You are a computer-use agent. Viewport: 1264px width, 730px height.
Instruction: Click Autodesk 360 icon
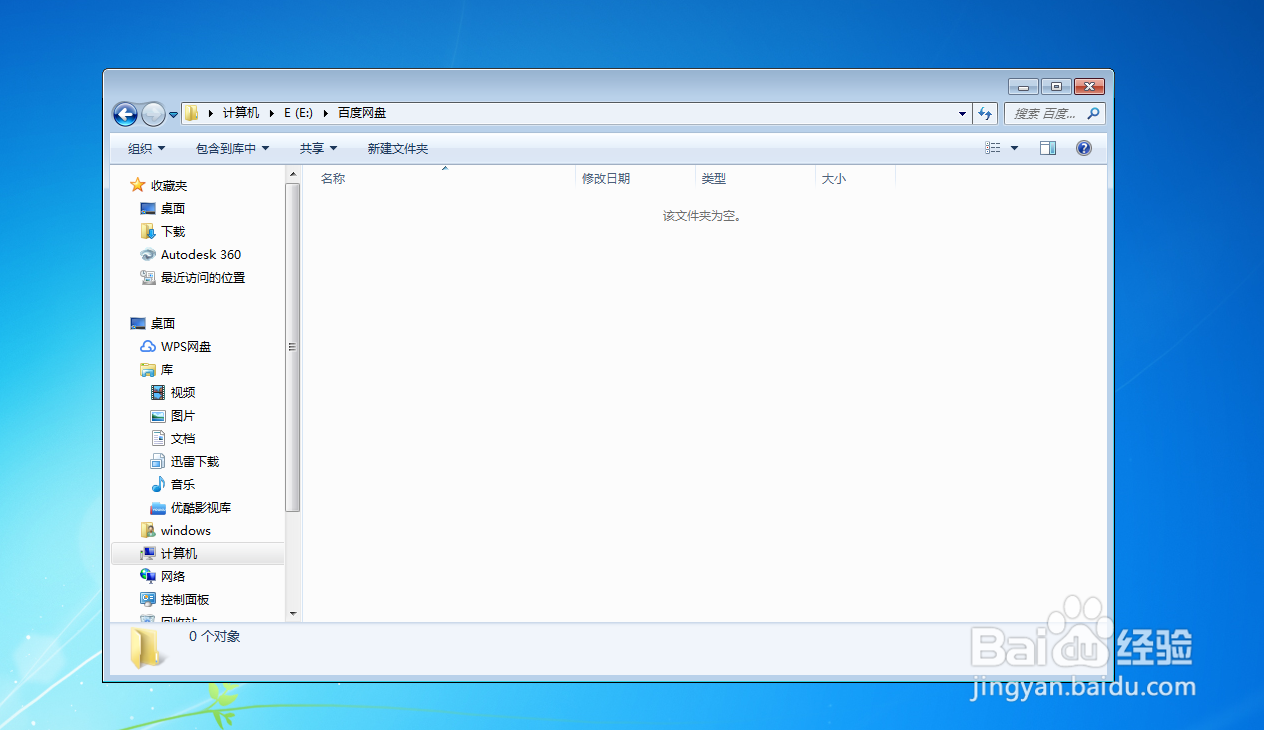click(x=148, y=254)
